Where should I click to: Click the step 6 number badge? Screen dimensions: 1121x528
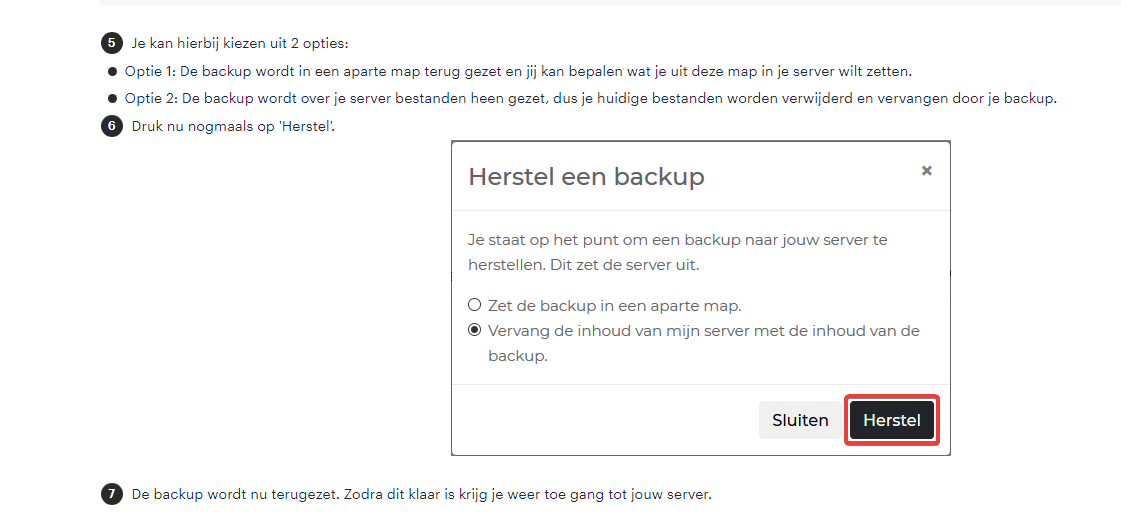pyautogui.click(x=112, y=126)
